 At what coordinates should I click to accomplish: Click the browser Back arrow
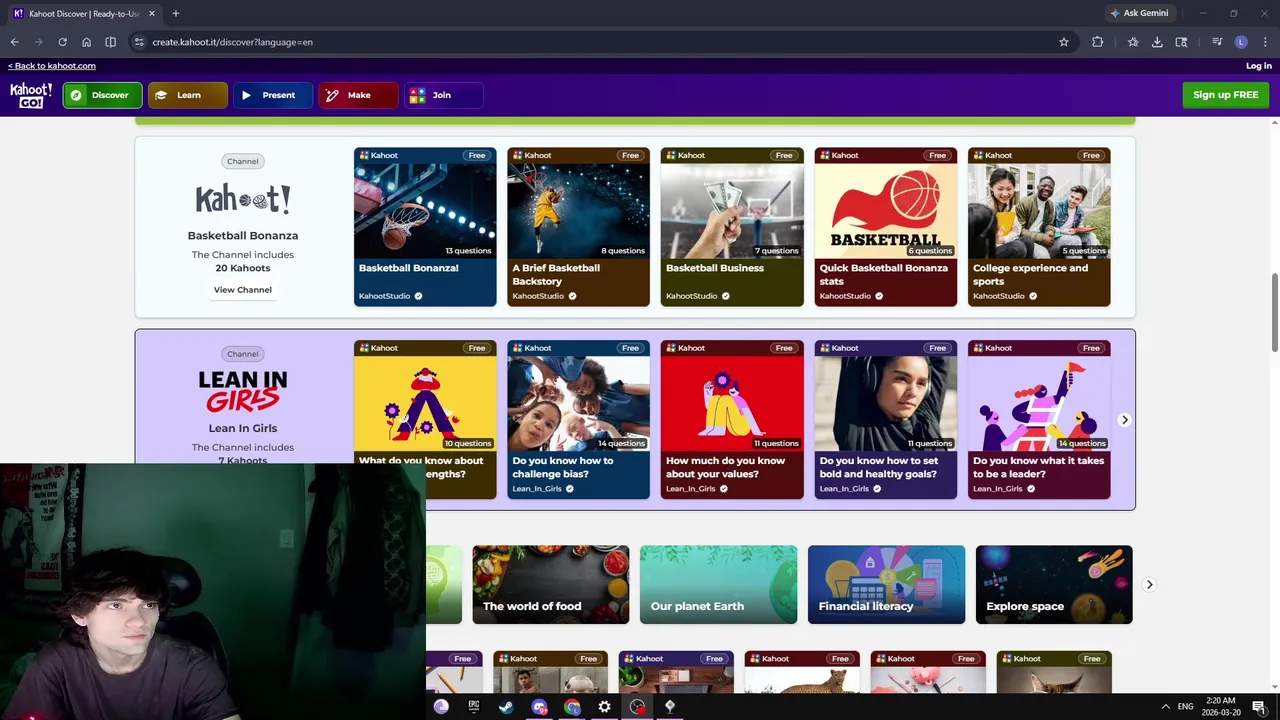pos(14,42)
